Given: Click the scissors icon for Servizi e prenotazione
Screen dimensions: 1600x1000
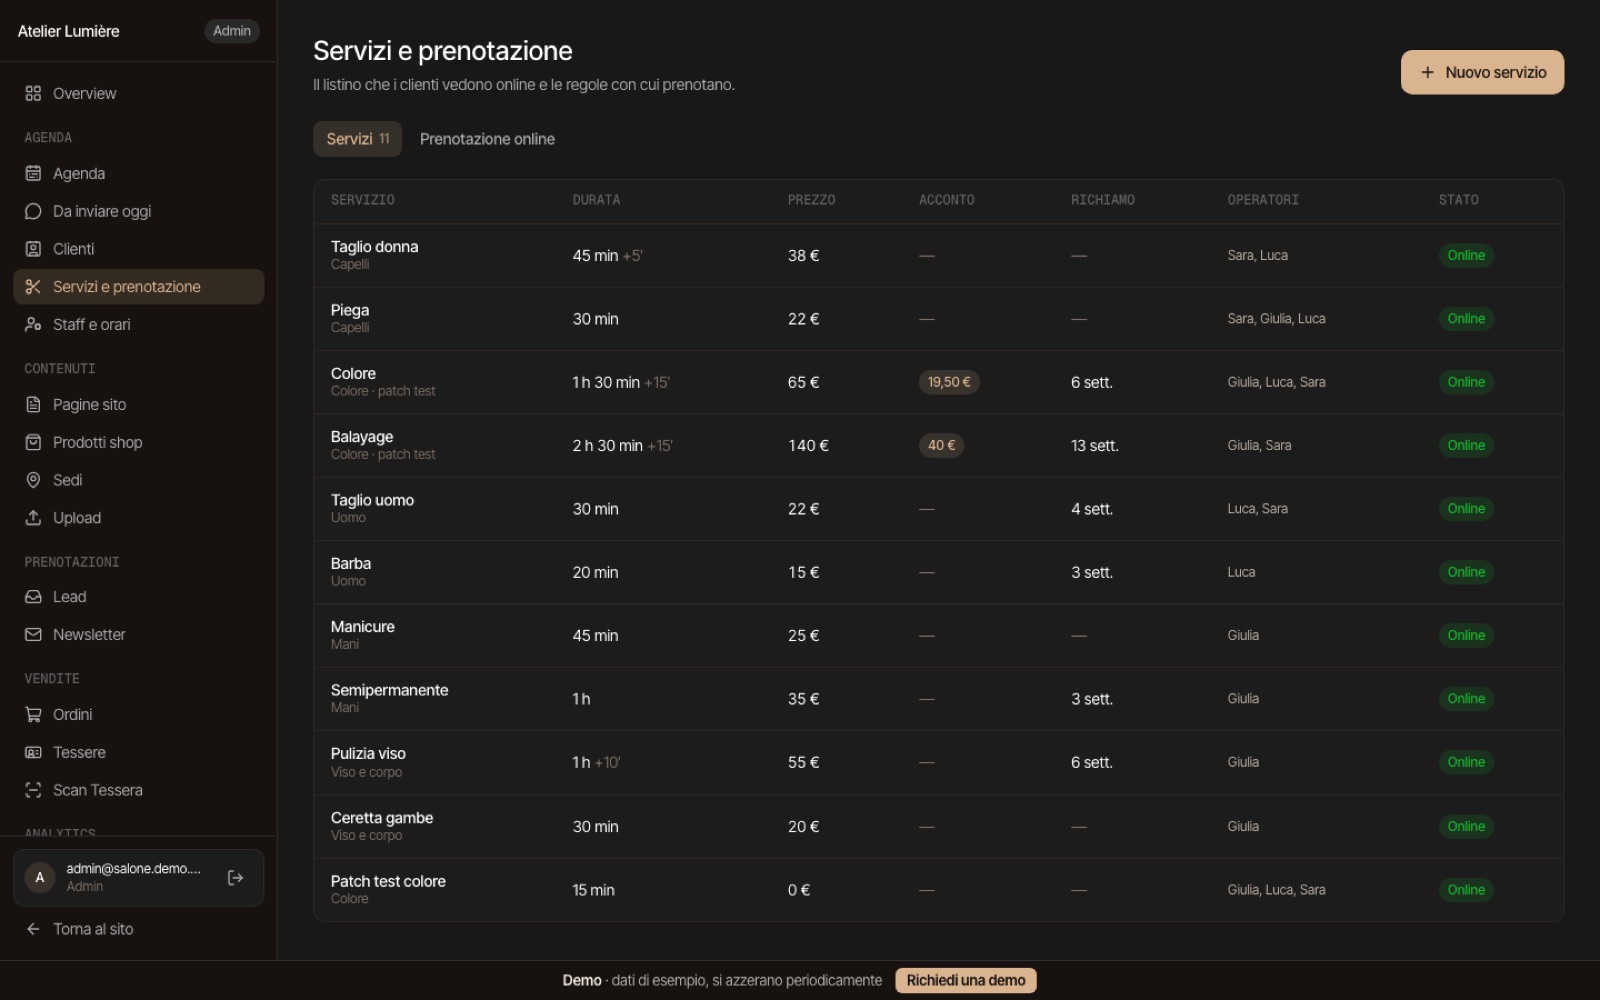Looking at the screenshot, I should [33, 287].
